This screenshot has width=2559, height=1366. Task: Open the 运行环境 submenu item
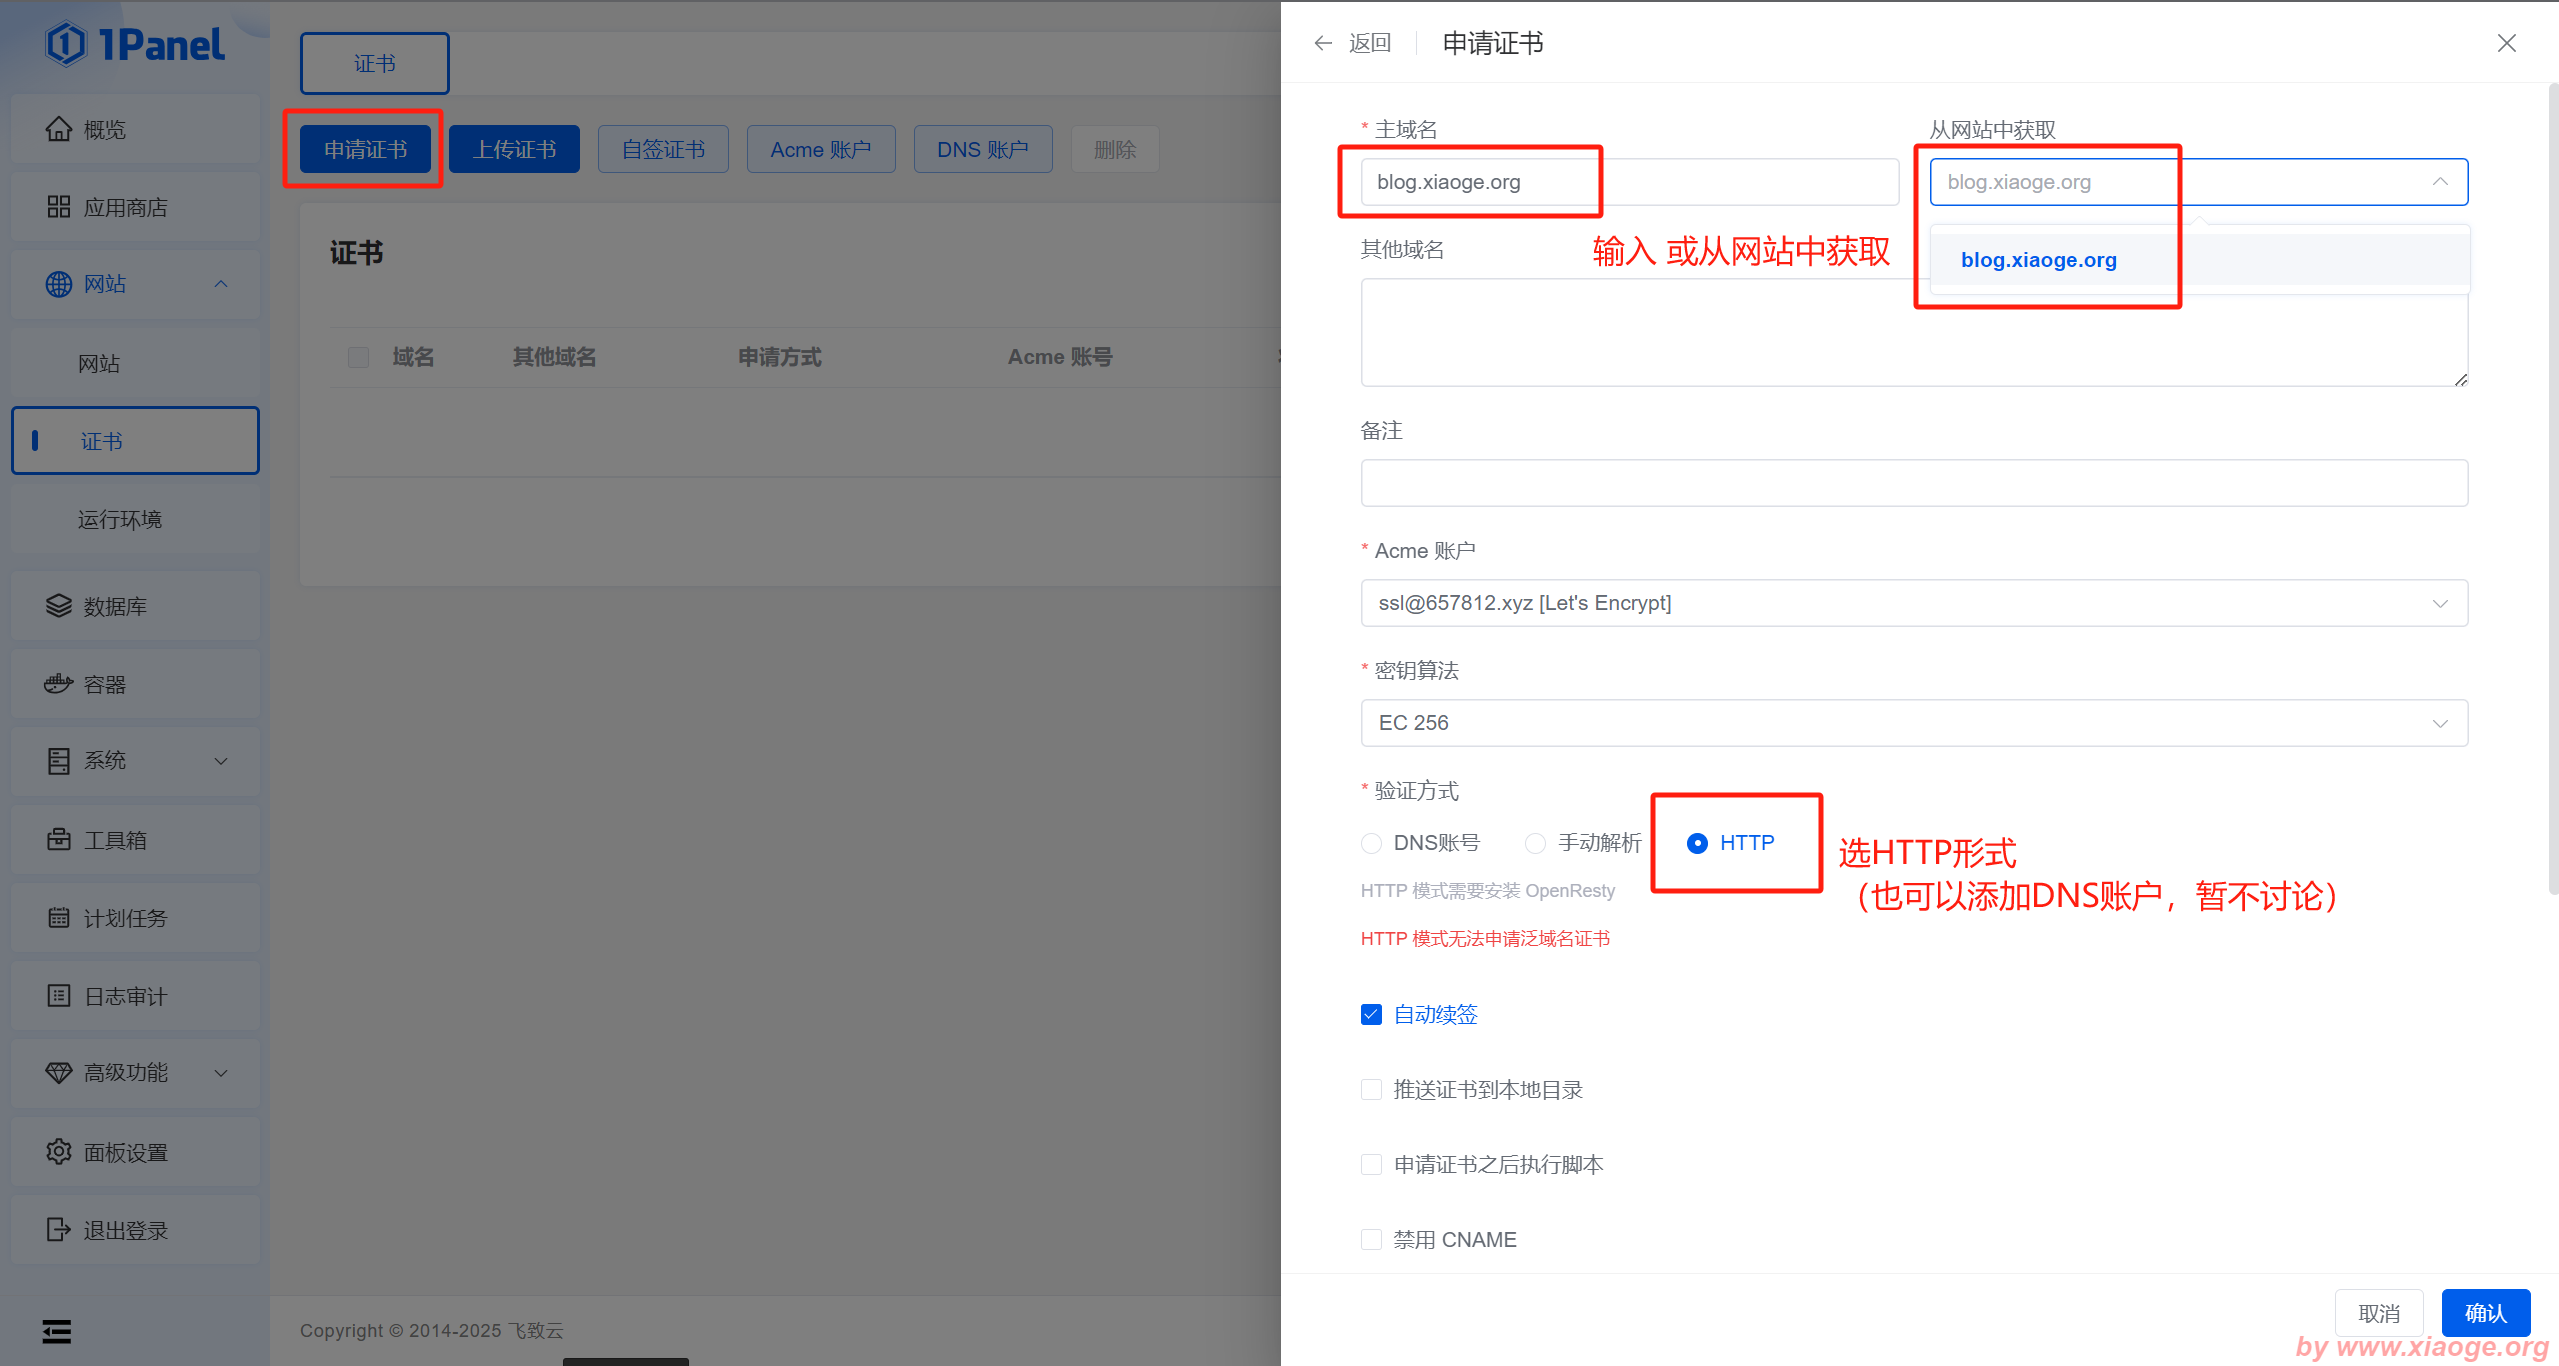coord(120,520)
